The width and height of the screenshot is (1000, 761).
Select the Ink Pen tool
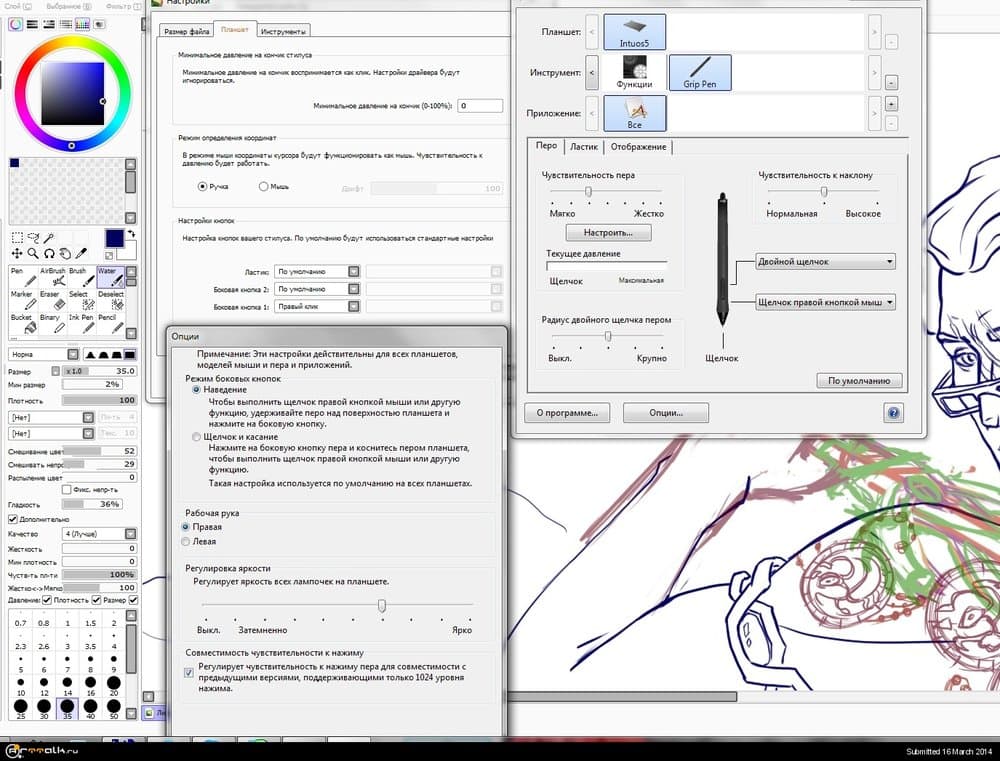[79, 324]
